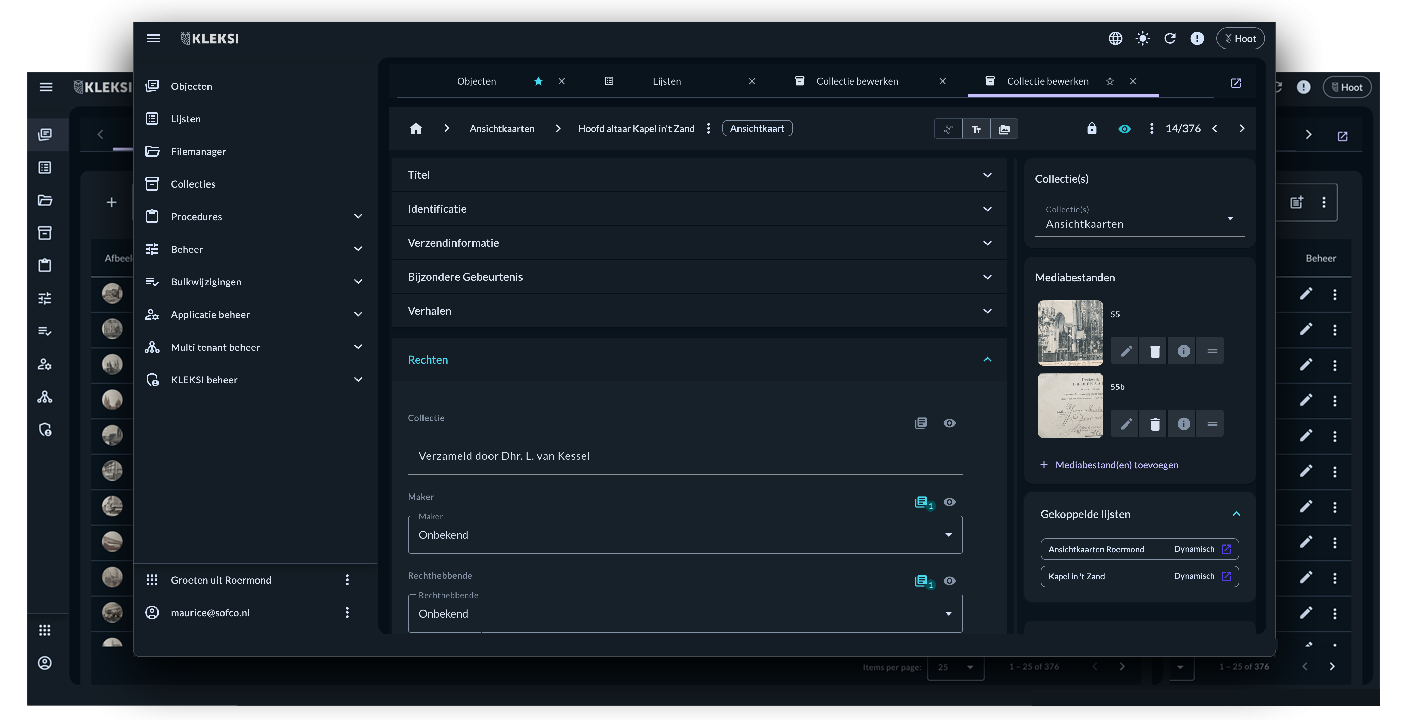The width and height of the screenshot is (1411, 720).
Task: Toggle the eye icon for the Rechthebbende field
Action: (949, 581)
